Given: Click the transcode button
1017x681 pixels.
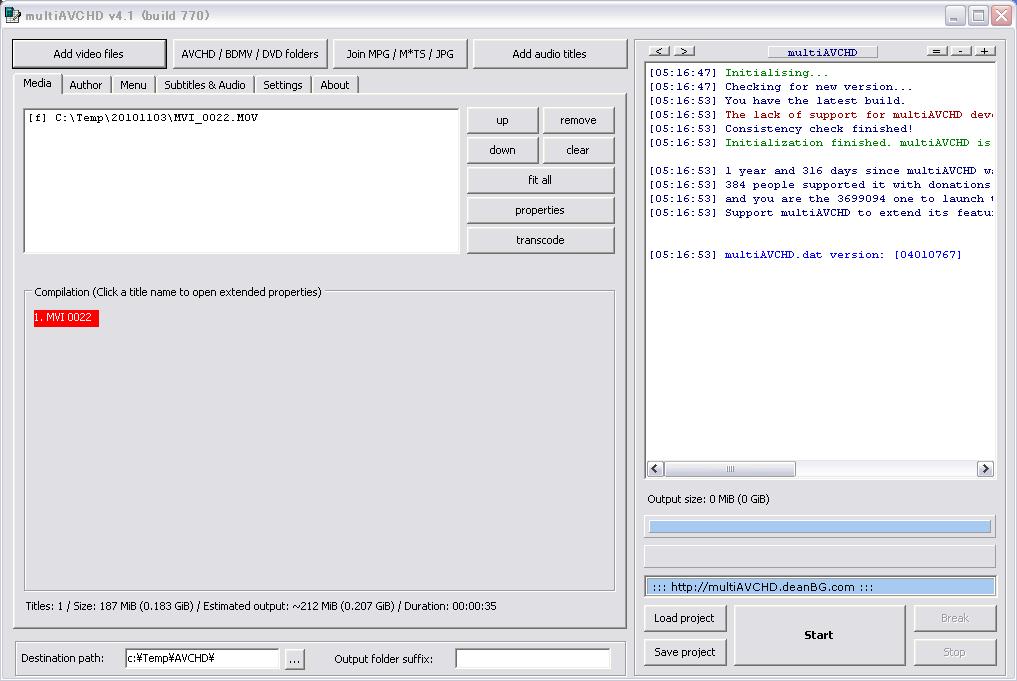Looking at the screenshot, I should point(540,240).
